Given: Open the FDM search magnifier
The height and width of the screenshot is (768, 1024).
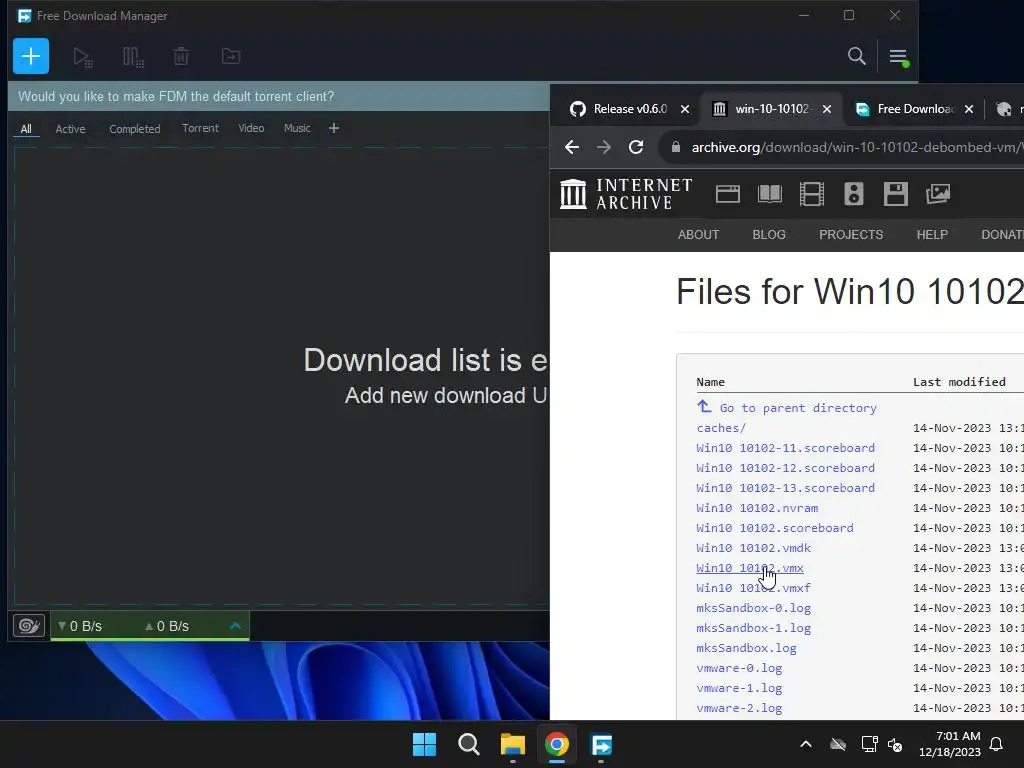Looking at the screenshot, I should click(x=856, y=56).
